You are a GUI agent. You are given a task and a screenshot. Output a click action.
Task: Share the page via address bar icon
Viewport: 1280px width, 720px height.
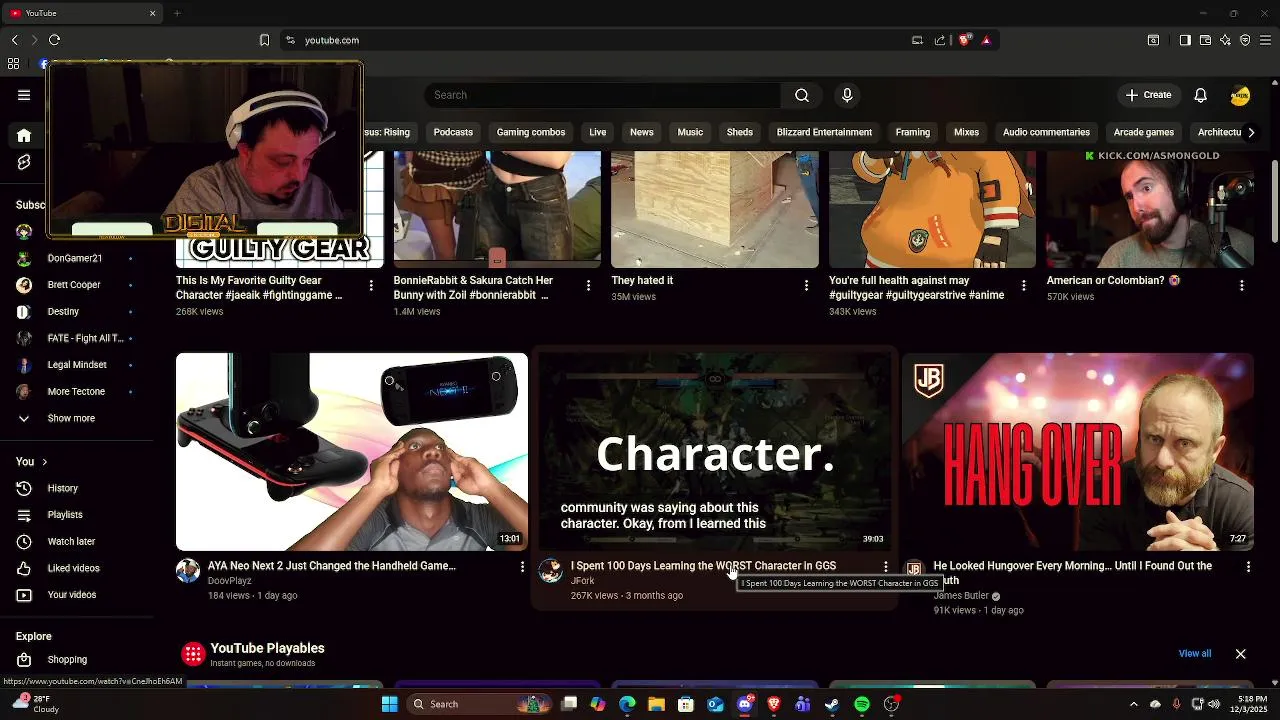tap(940, 40)
